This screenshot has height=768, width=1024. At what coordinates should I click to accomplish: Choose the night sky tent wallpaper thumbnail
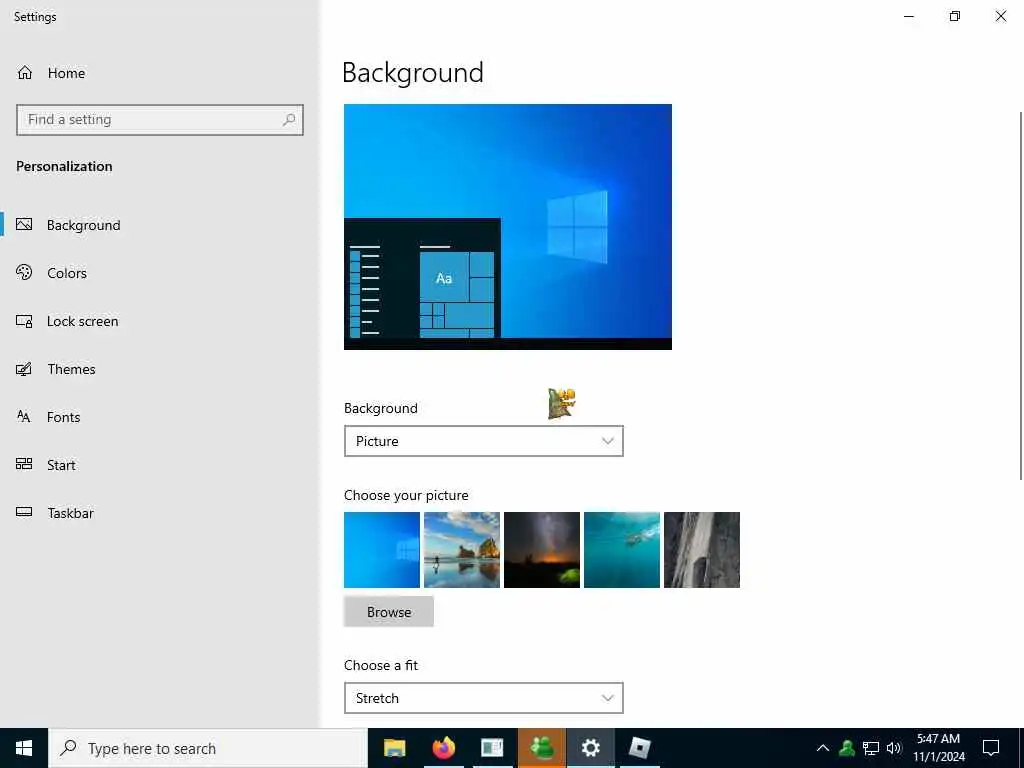pos(542,550)
